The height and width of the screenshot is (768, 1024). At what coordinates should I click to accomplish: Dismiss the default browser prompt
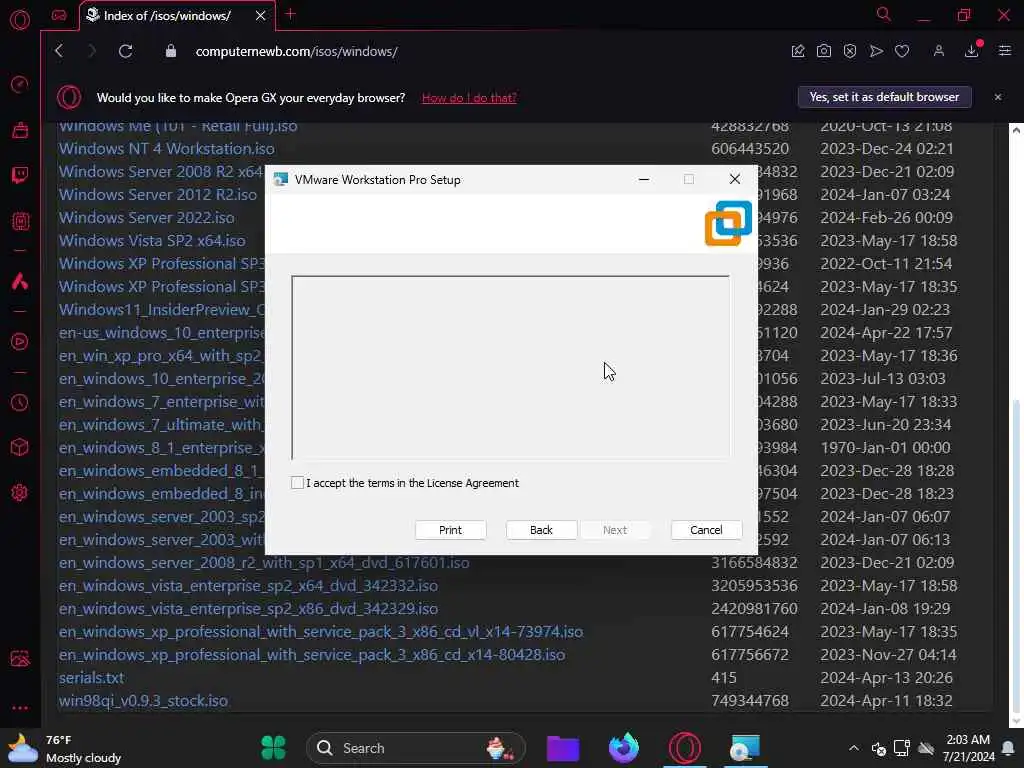point(997,97)
